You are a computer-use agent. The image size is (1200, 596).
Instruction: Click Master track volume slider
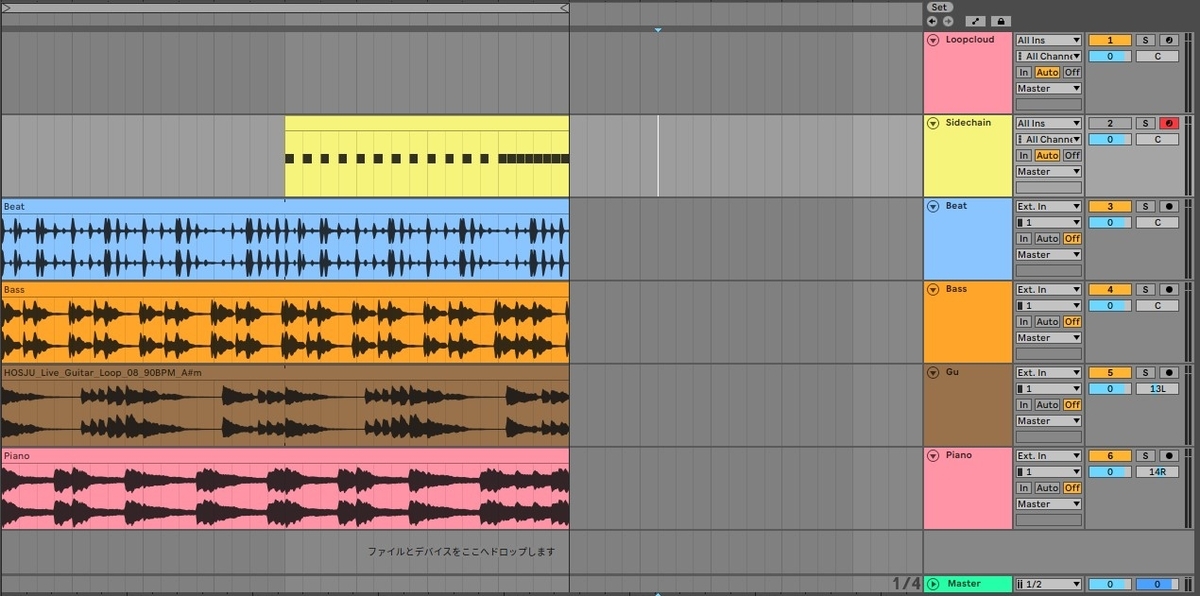tap(1110, 584)
